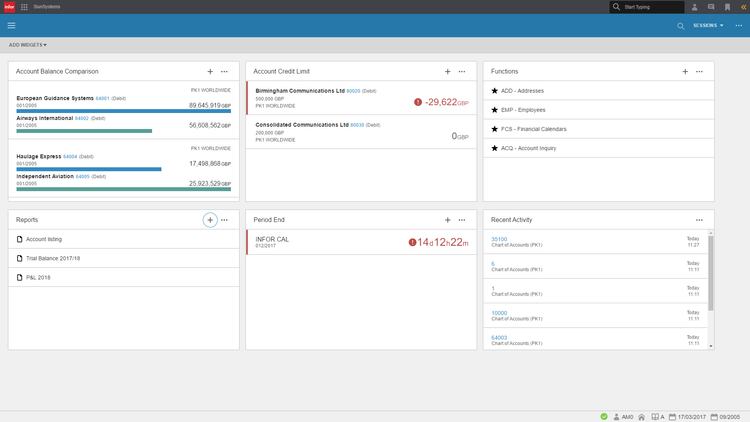Click the Infor logo icon
Image resolution: width=750 pixels, height=422 pixels.
click(9, 7)
